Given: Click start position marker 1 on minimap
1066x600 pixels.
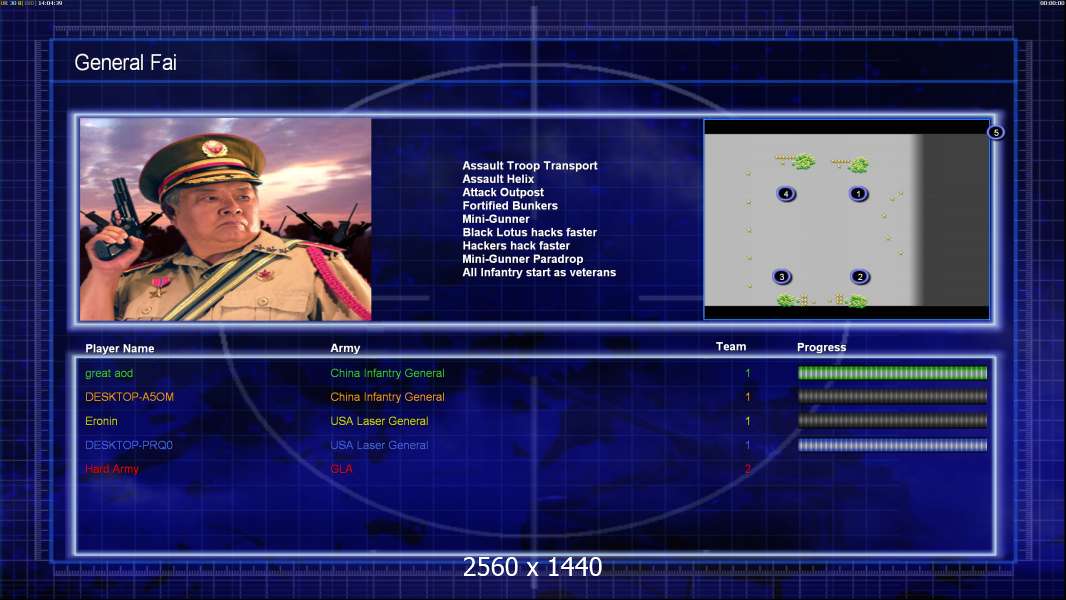Looking at the screenshot, I should pos(858,194).
